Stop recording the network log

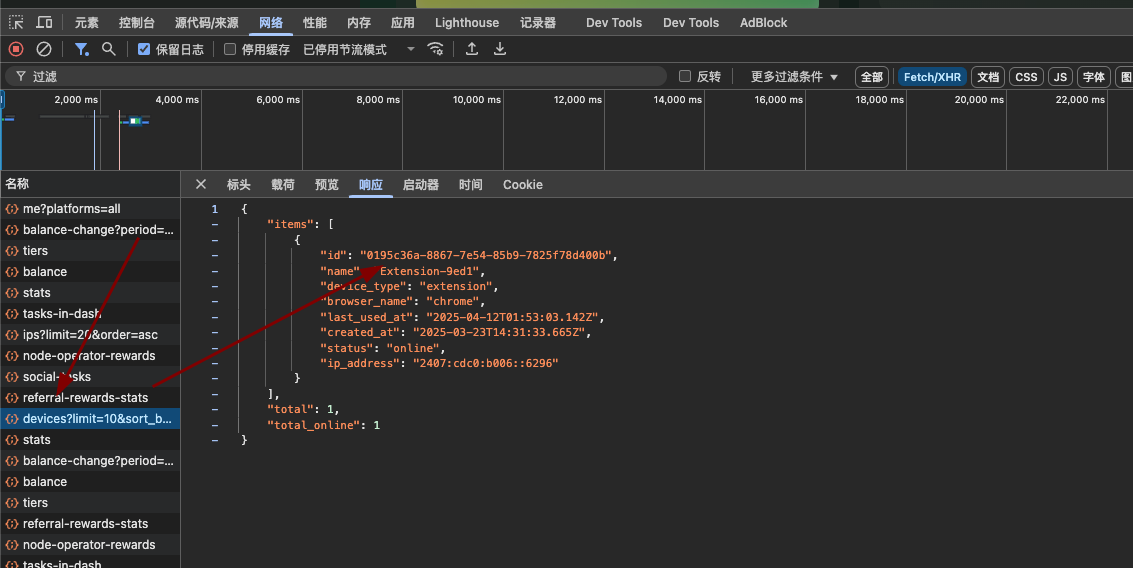pyautogui.click(x=16, y=49)
